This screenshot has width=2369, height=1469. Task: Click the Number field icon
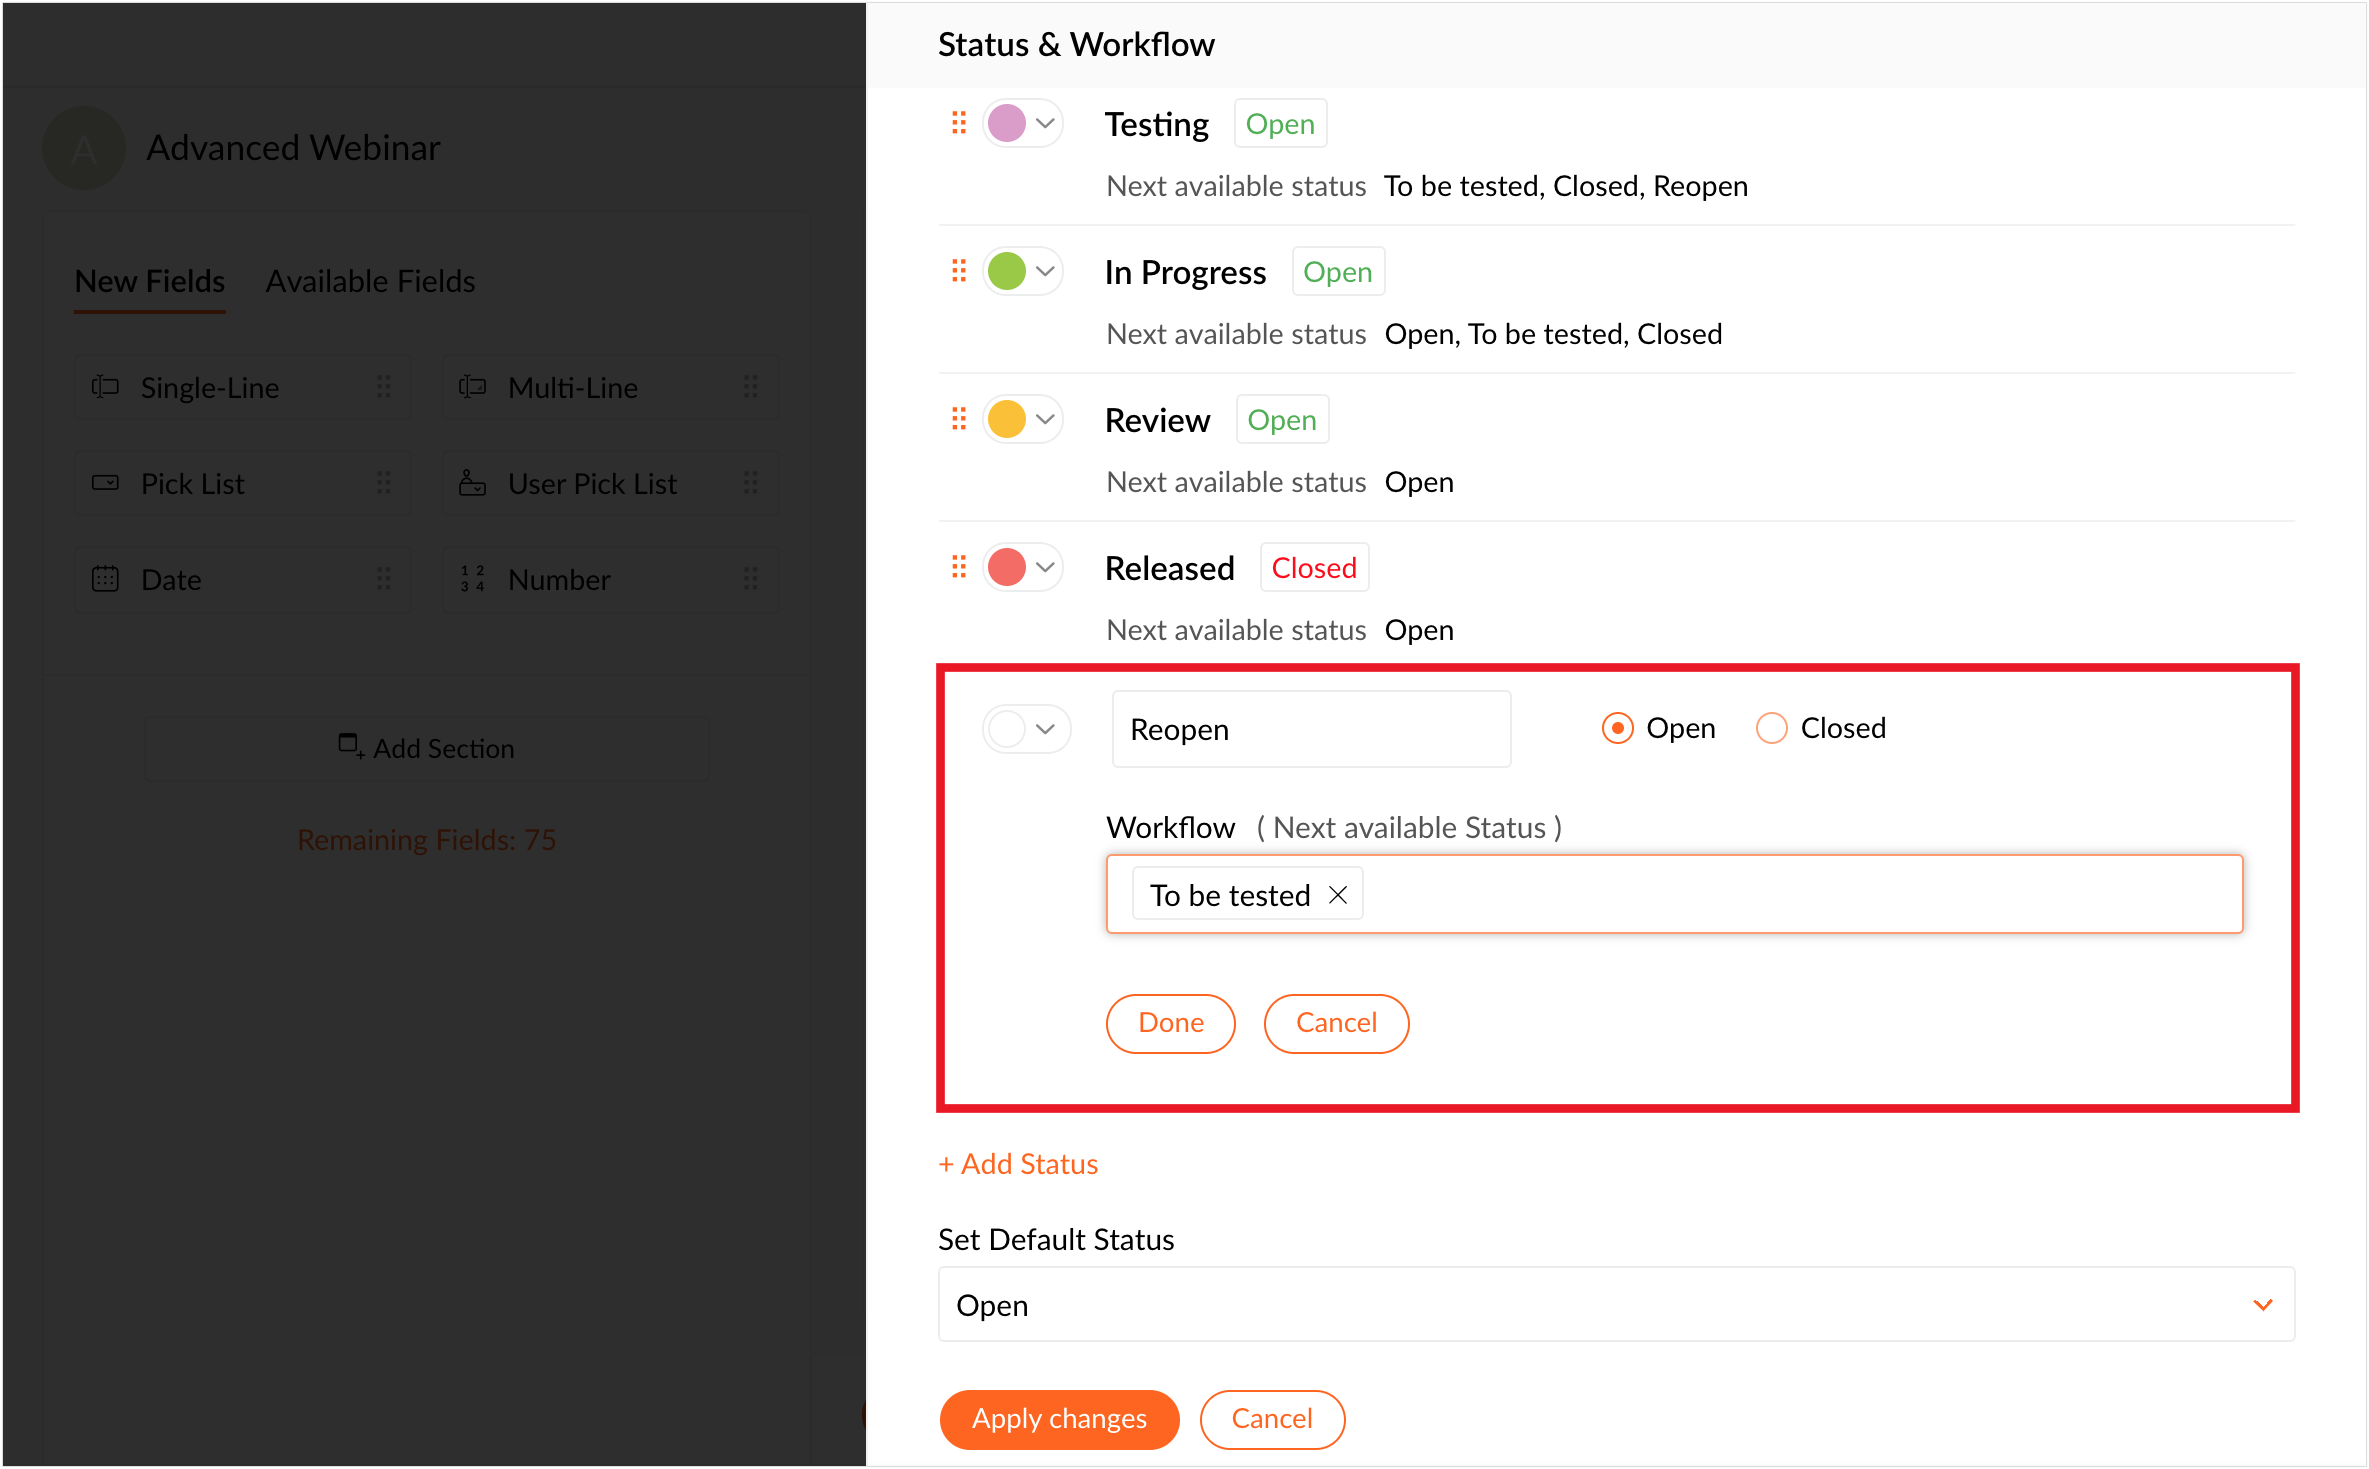point(472,579)
